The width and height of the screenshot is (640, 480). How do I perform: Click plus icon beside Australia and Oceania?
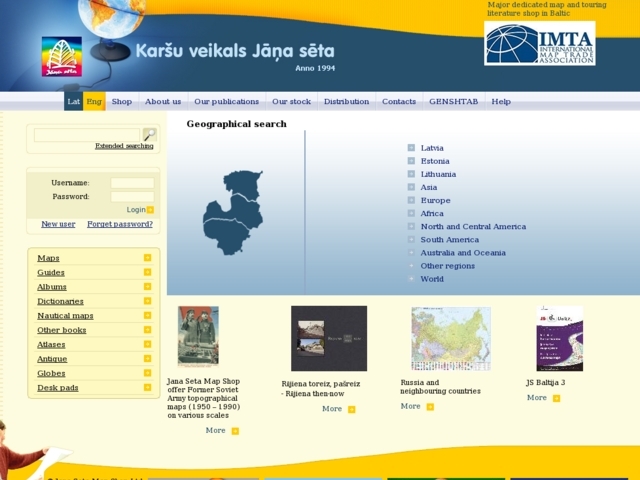click(x=411, y=252)
